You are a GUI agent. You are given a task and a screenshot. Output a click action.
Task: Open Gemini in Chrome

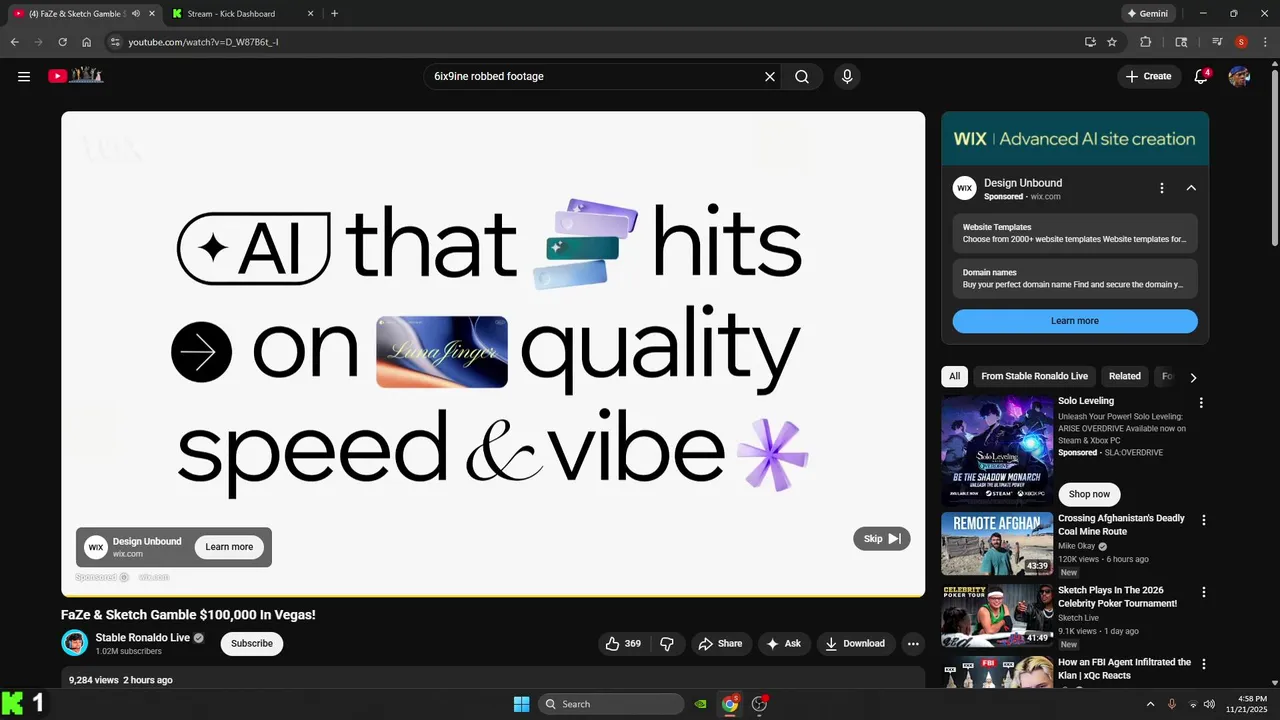click(1147, 14)
